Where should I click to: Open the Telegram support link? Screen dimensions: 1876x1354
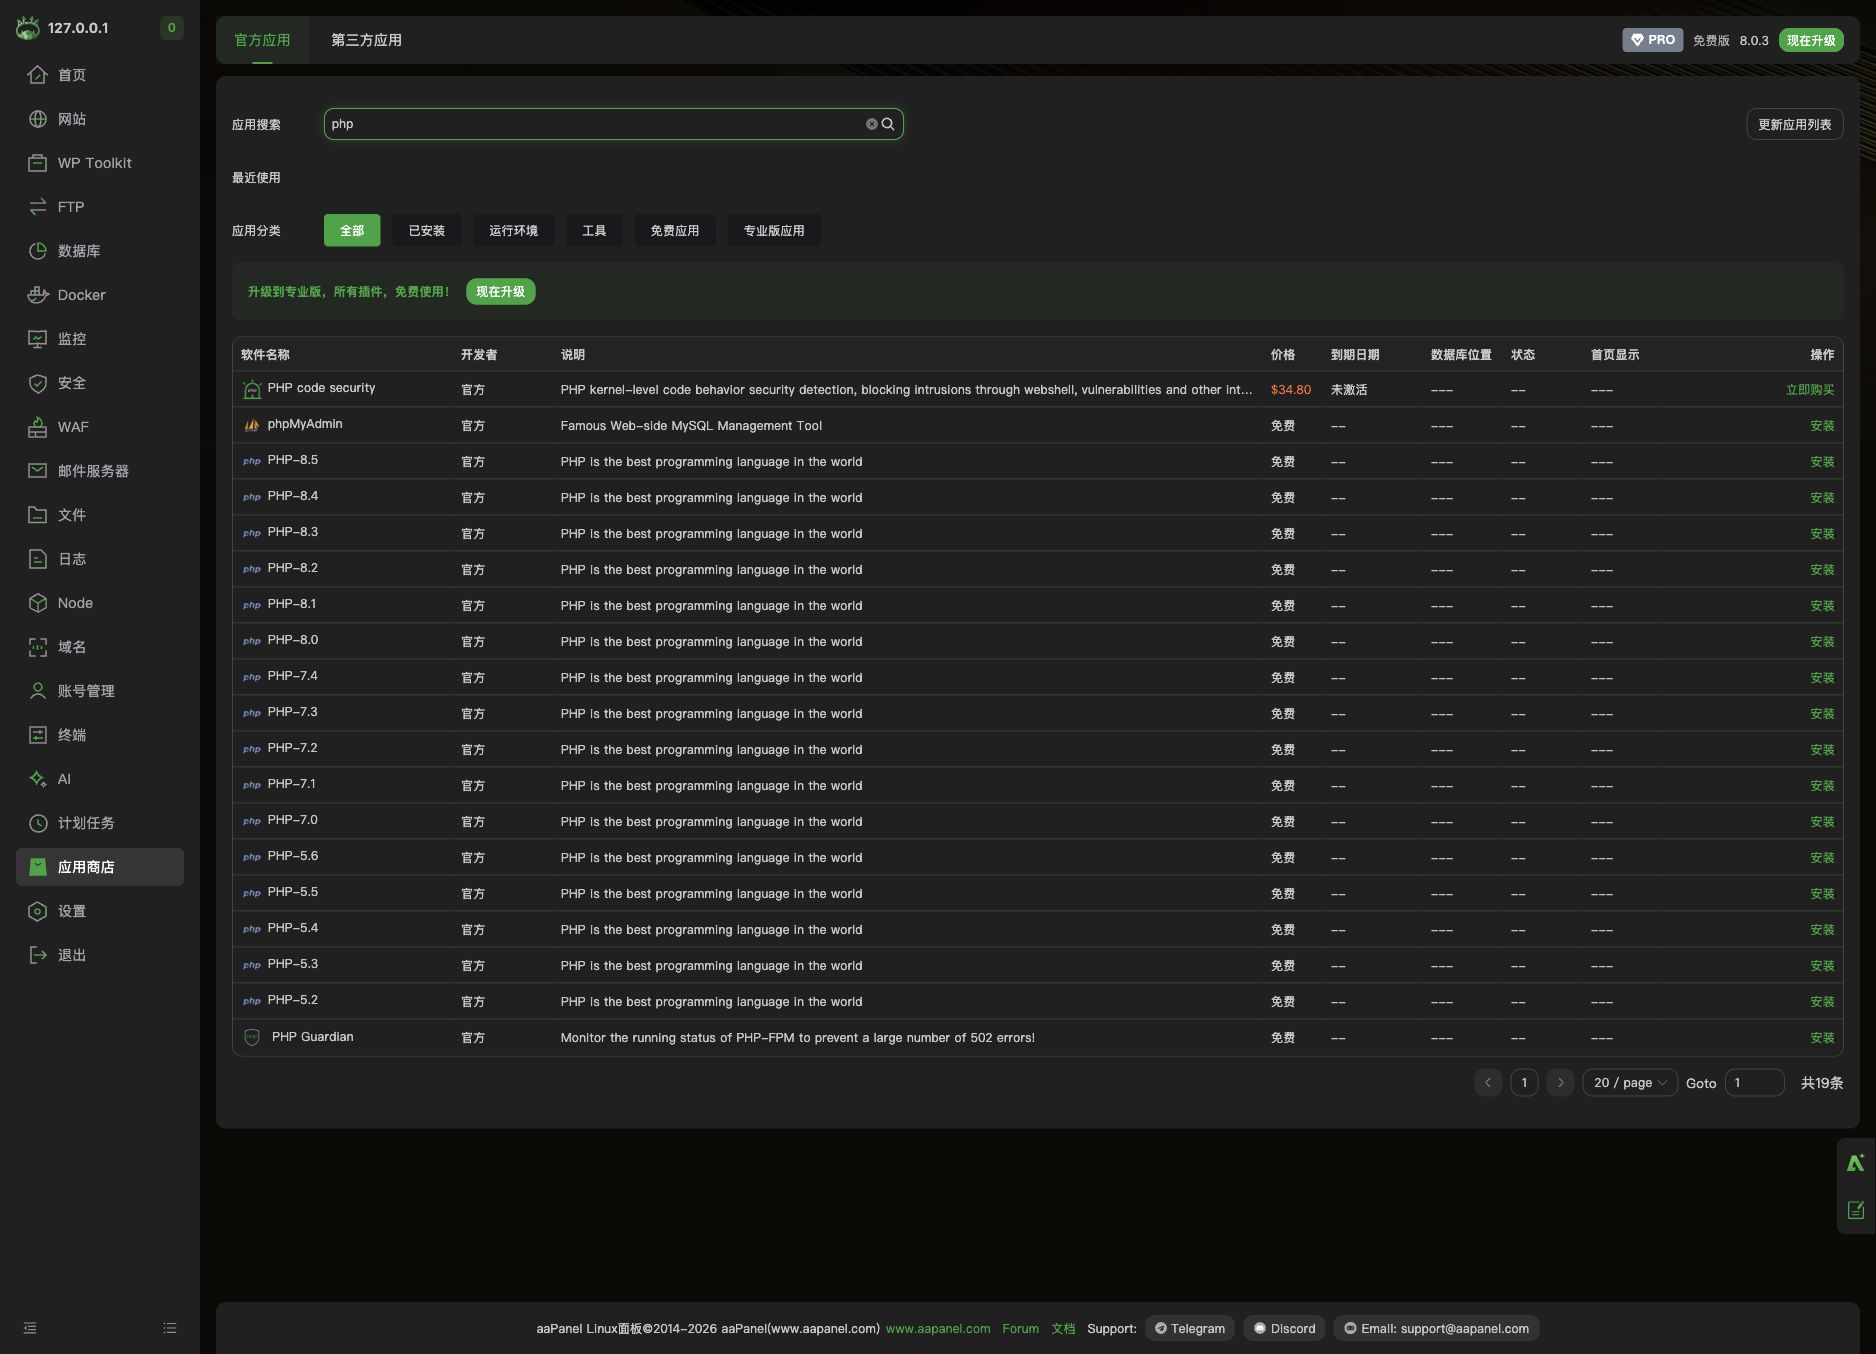[x=1190, y=1329]
